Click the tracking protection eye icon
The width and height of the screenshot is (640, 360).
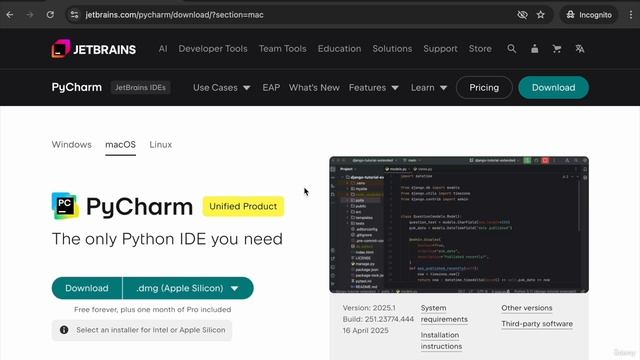tap(522, 15)
